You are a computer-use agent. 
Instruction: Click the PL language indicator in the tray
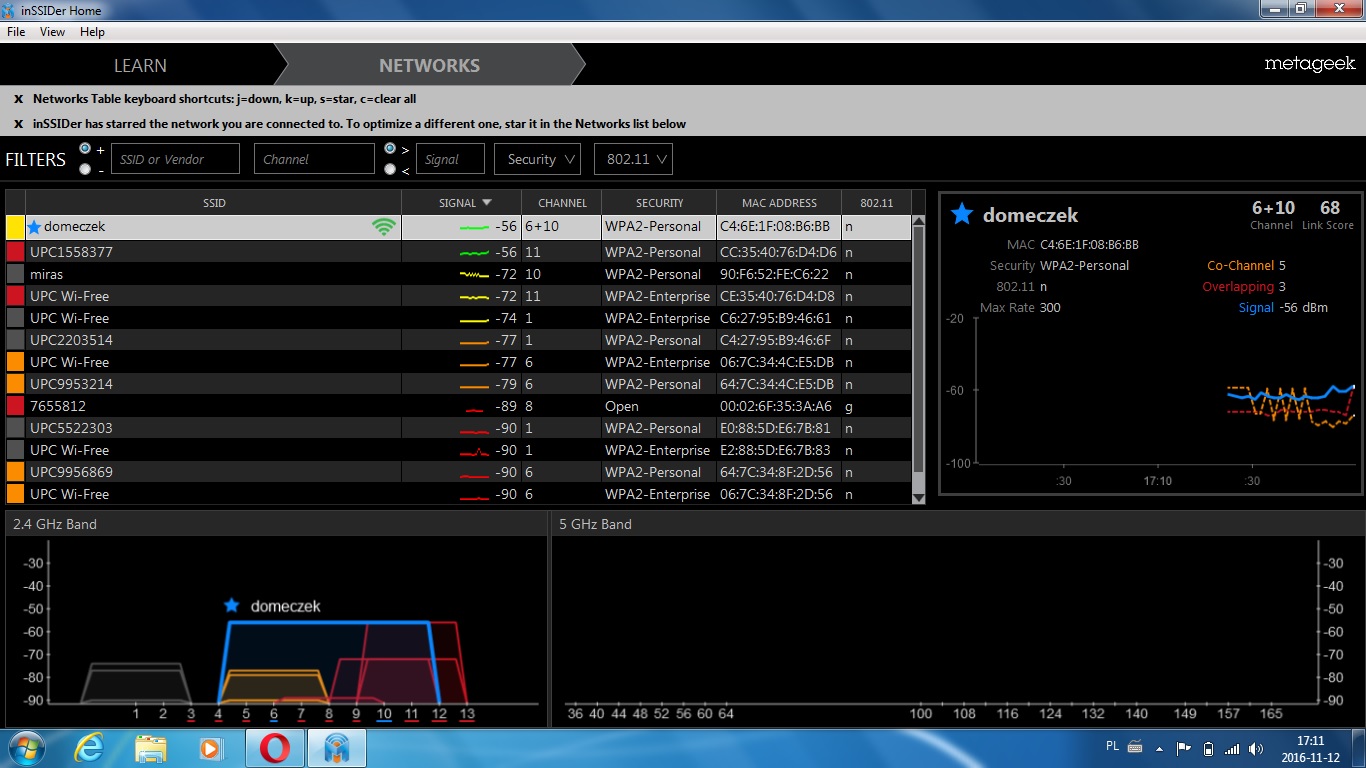1113,746
